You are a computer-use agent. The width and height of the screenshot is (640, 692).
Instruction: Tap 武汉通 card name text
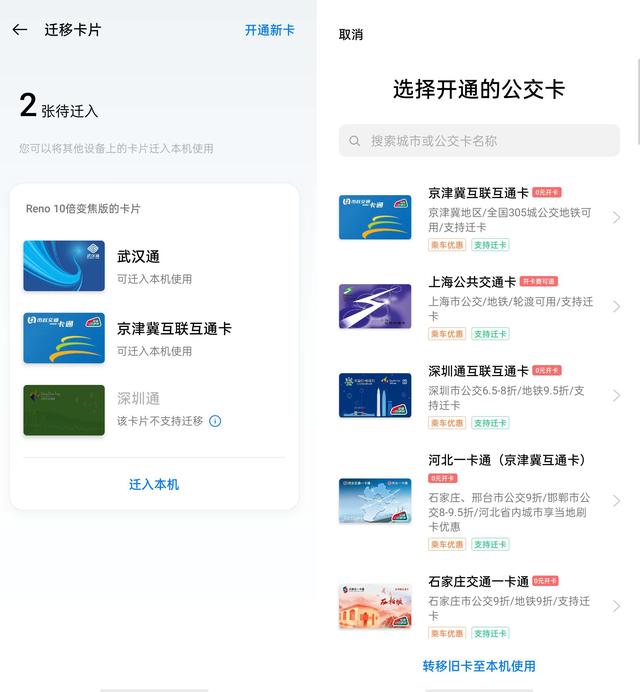(138, 256)
